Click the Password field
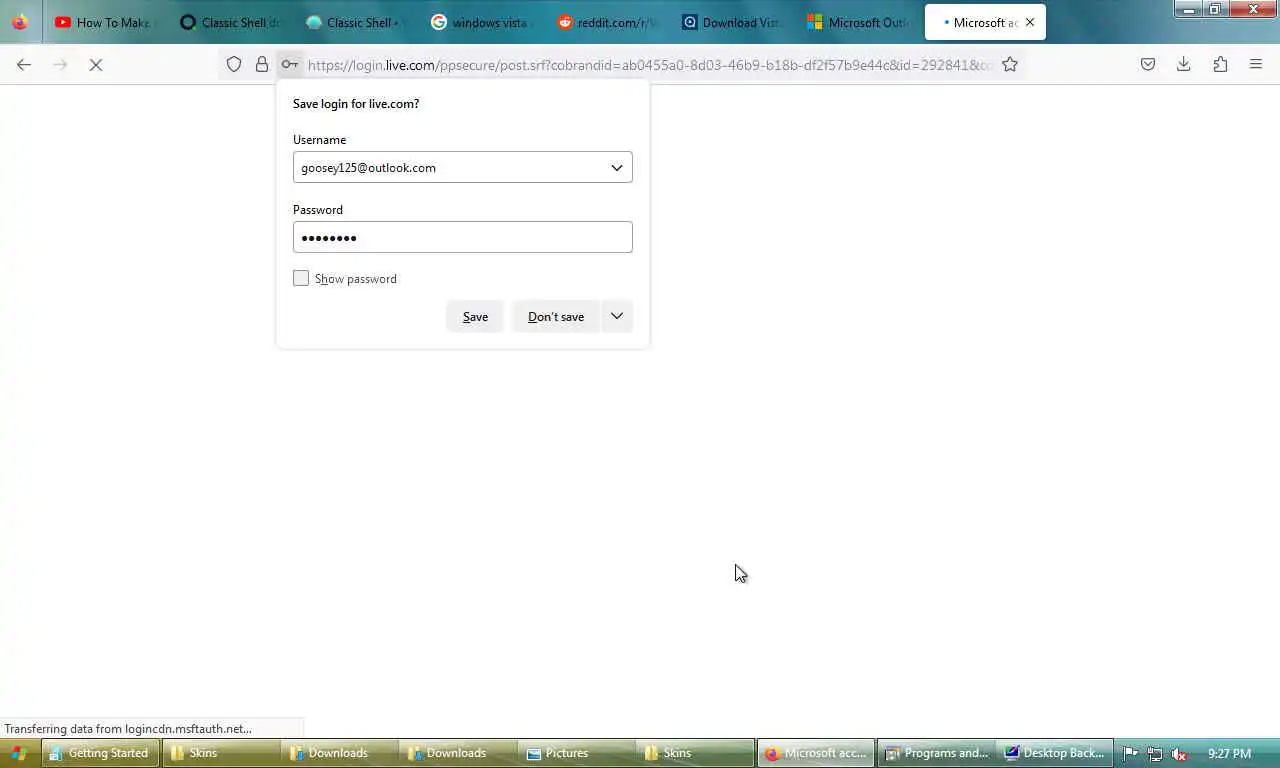 462,237
